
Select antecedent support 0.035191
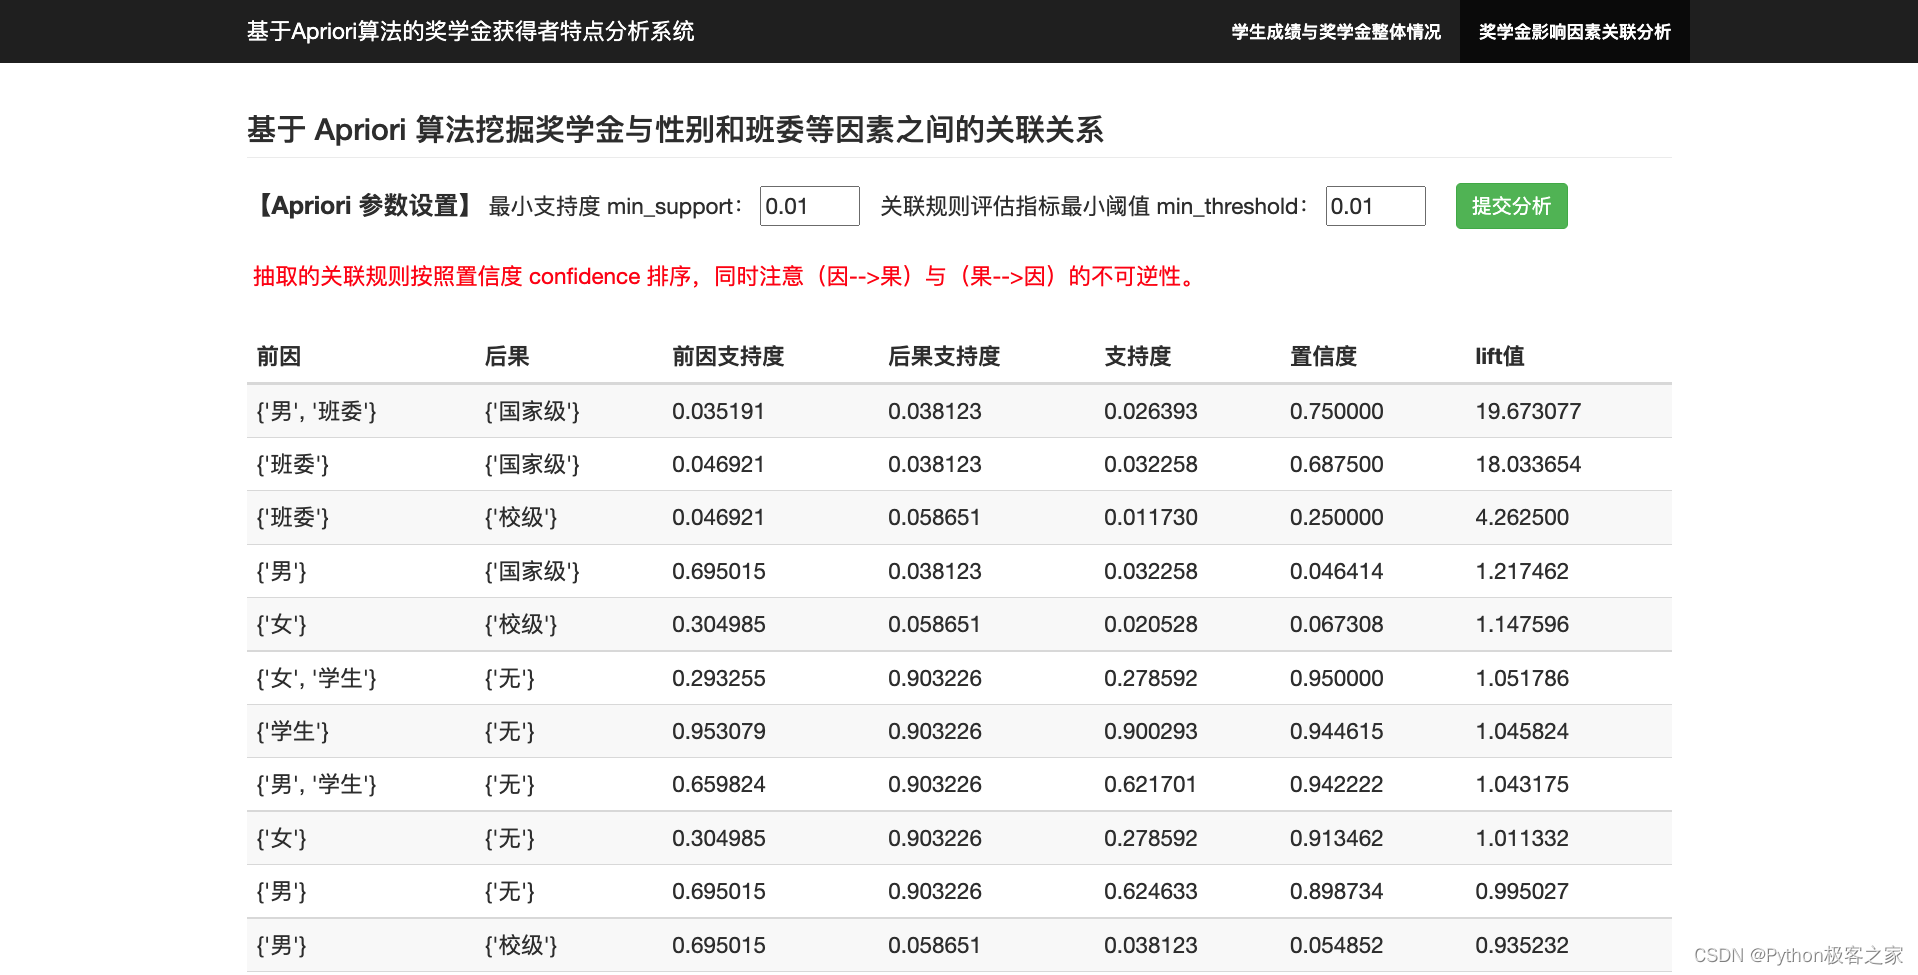(x=718, y=411)
